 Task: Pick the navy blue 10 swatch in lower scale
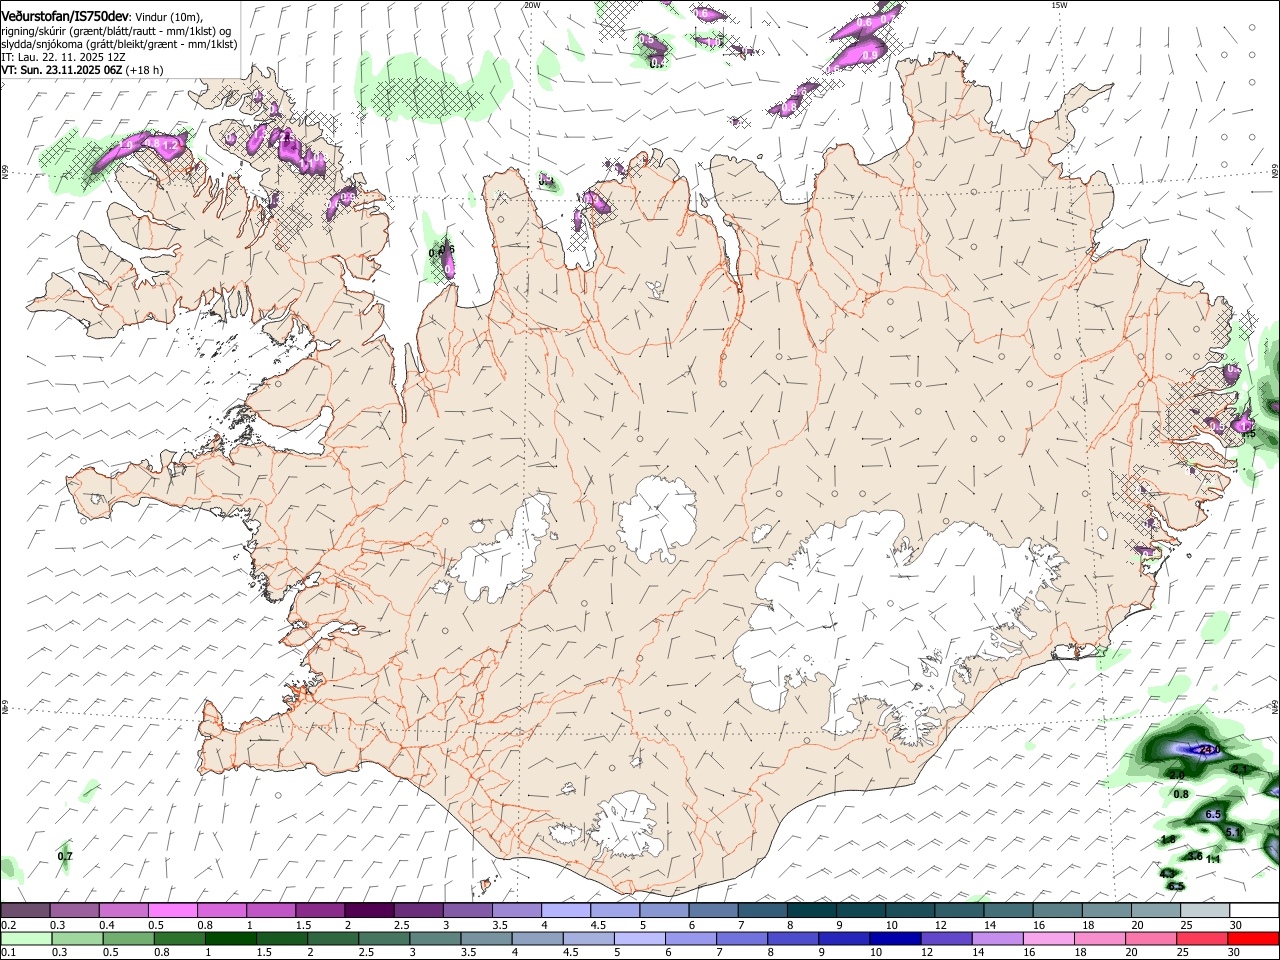896,938
